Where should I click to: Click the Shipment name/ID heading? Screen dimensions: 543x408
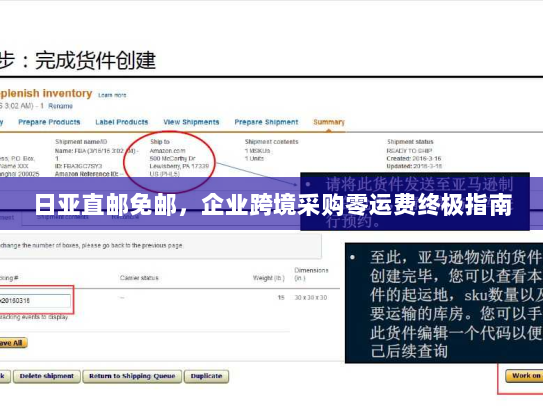(81, 142)
